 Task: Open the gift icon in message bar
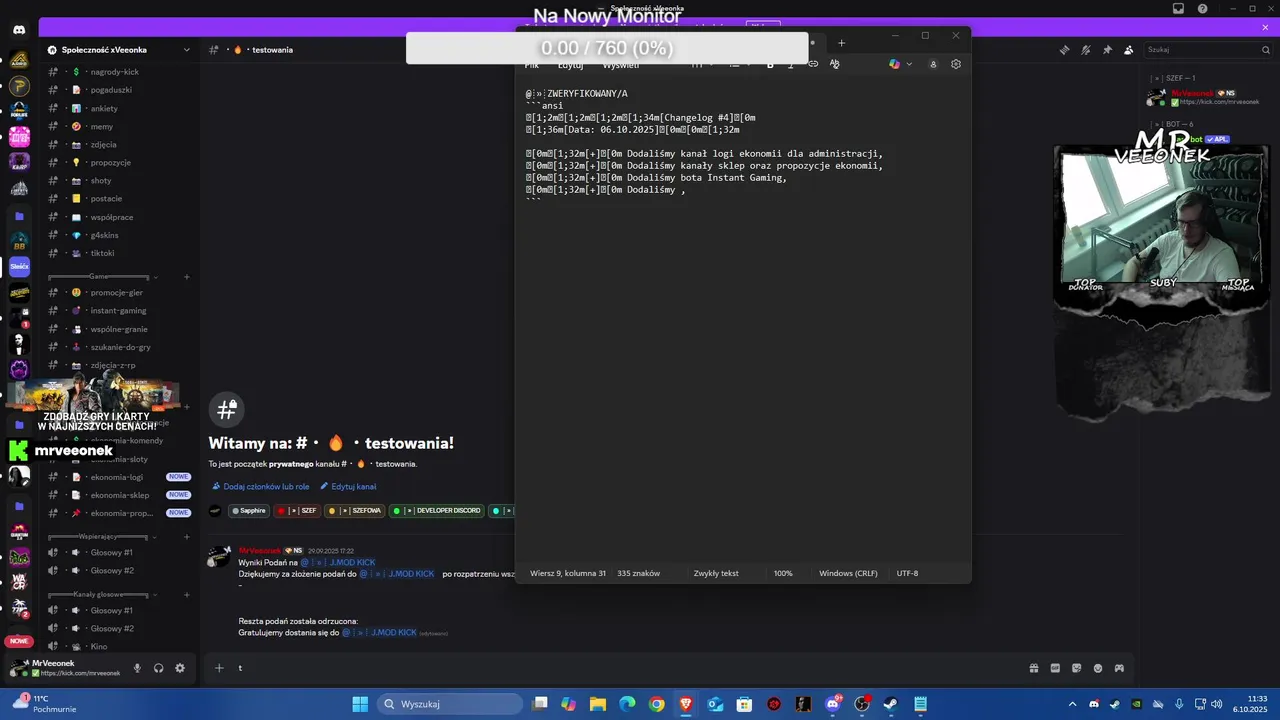coord(1033,668)
